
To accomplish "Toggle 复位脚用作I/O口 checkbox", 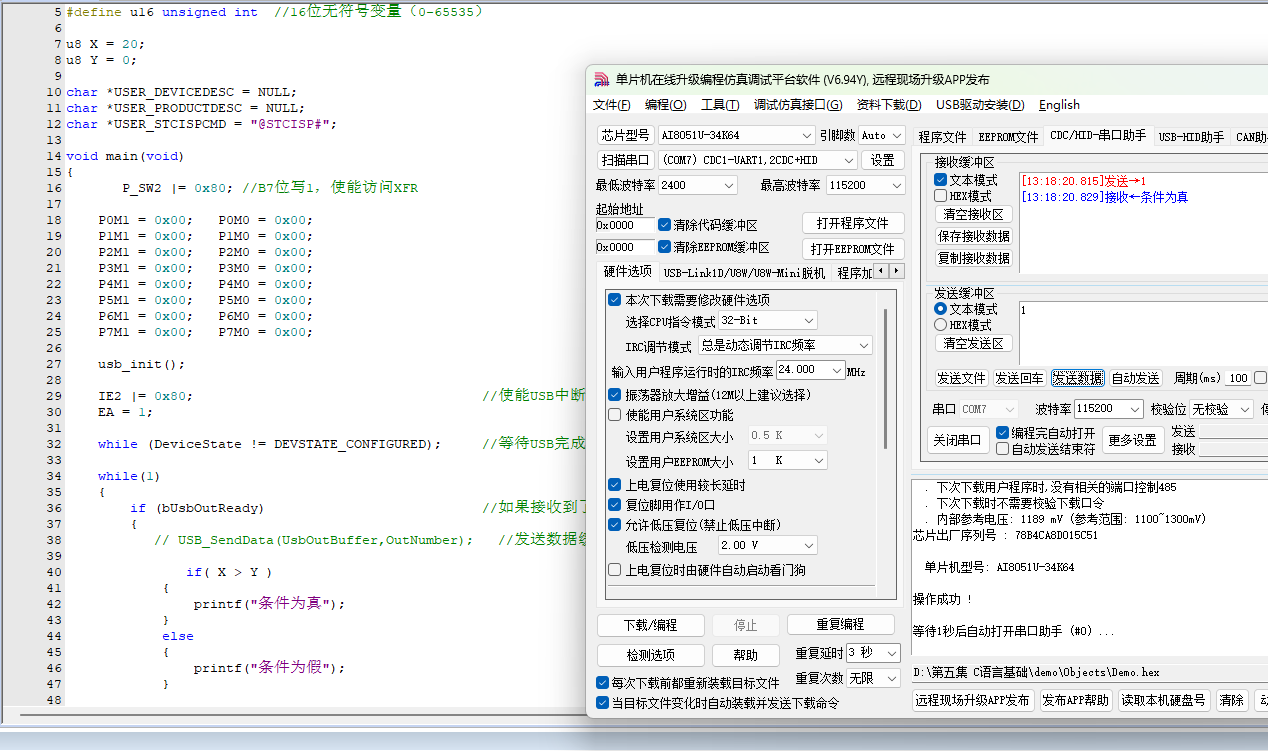I will [615, 505].
